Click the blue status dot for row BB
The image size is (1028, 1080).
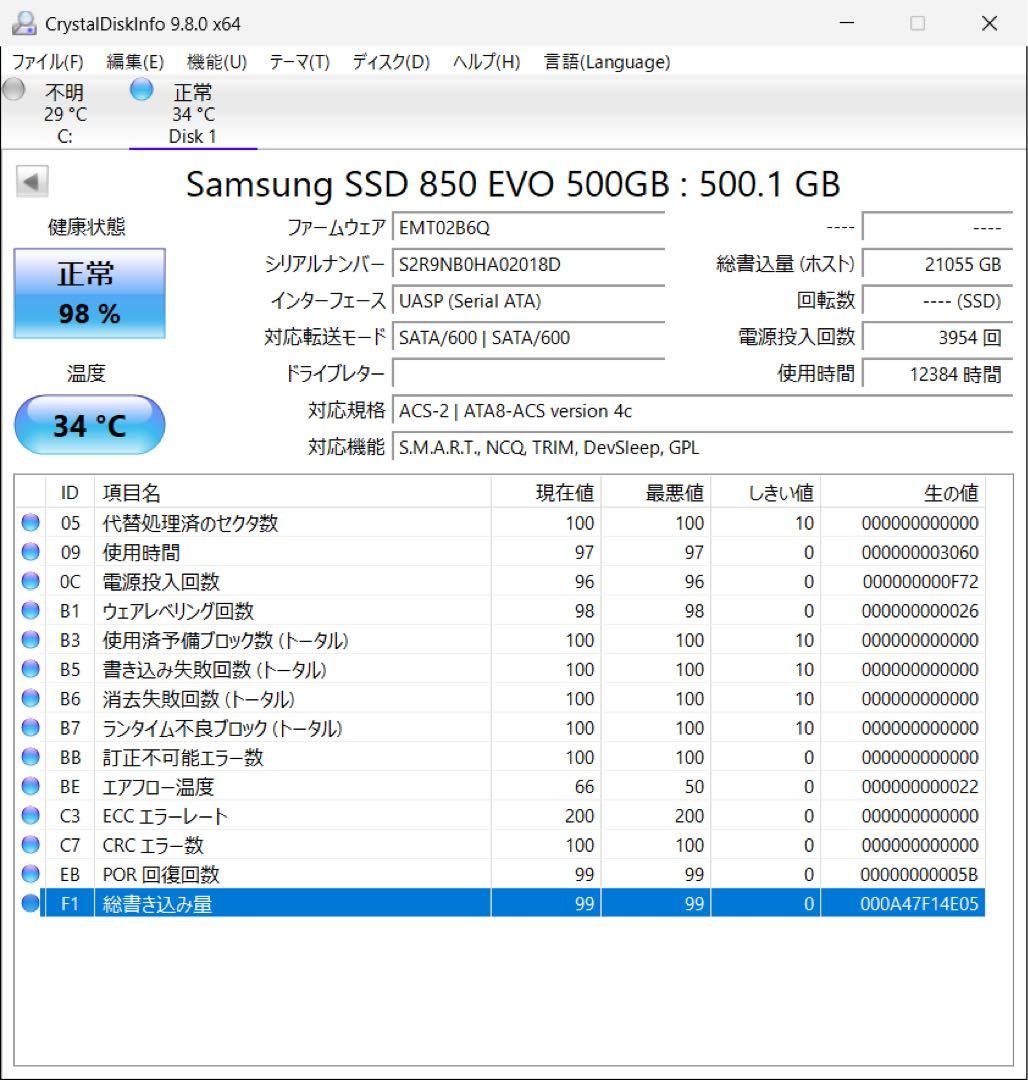pyautogui.click(x=30, y=757)
